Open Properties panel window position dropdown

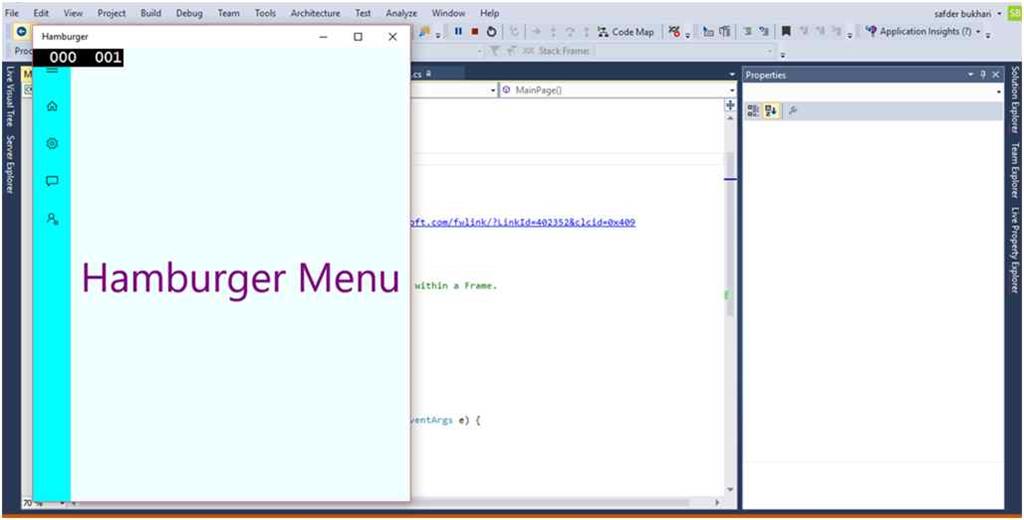pos(971,75)
